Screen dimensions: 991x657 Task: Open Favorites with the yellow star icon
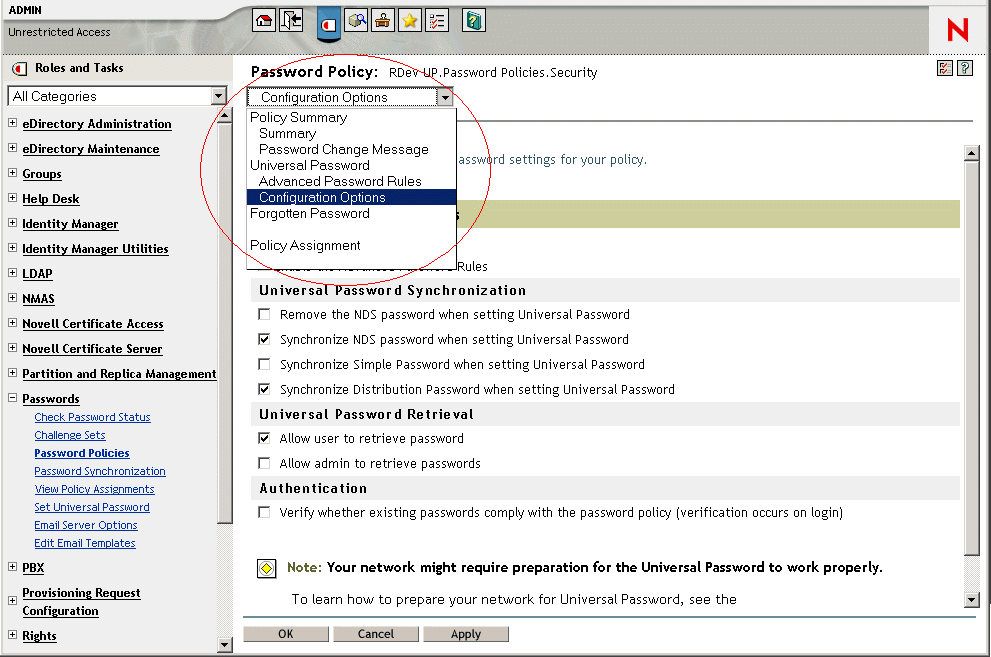[x=409, y=20]
